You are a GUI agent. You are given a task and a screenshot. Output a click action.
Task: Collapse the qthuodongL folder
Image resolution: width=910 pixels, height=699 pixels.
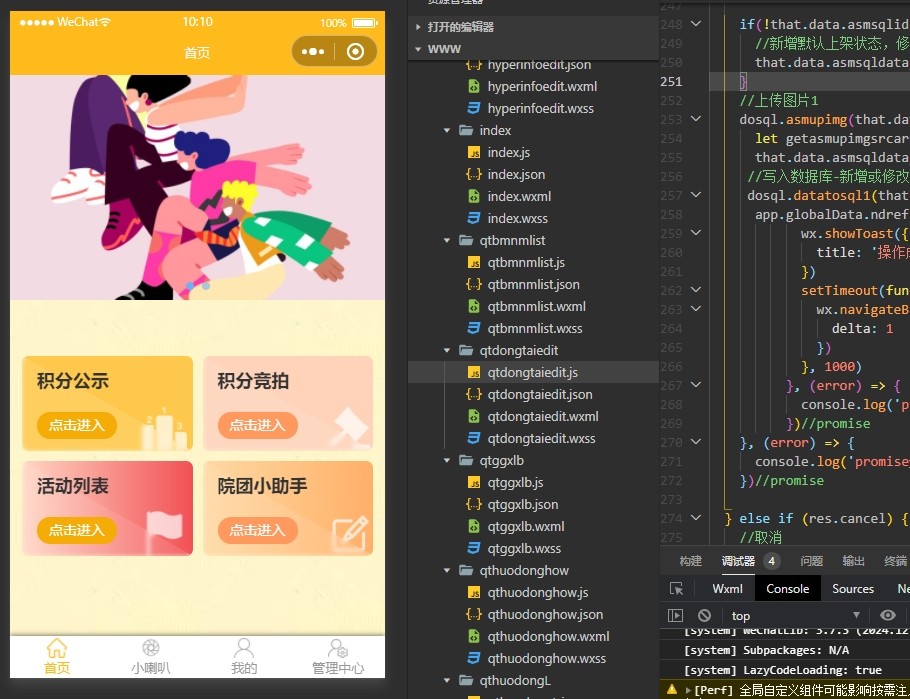pos(447,680)
